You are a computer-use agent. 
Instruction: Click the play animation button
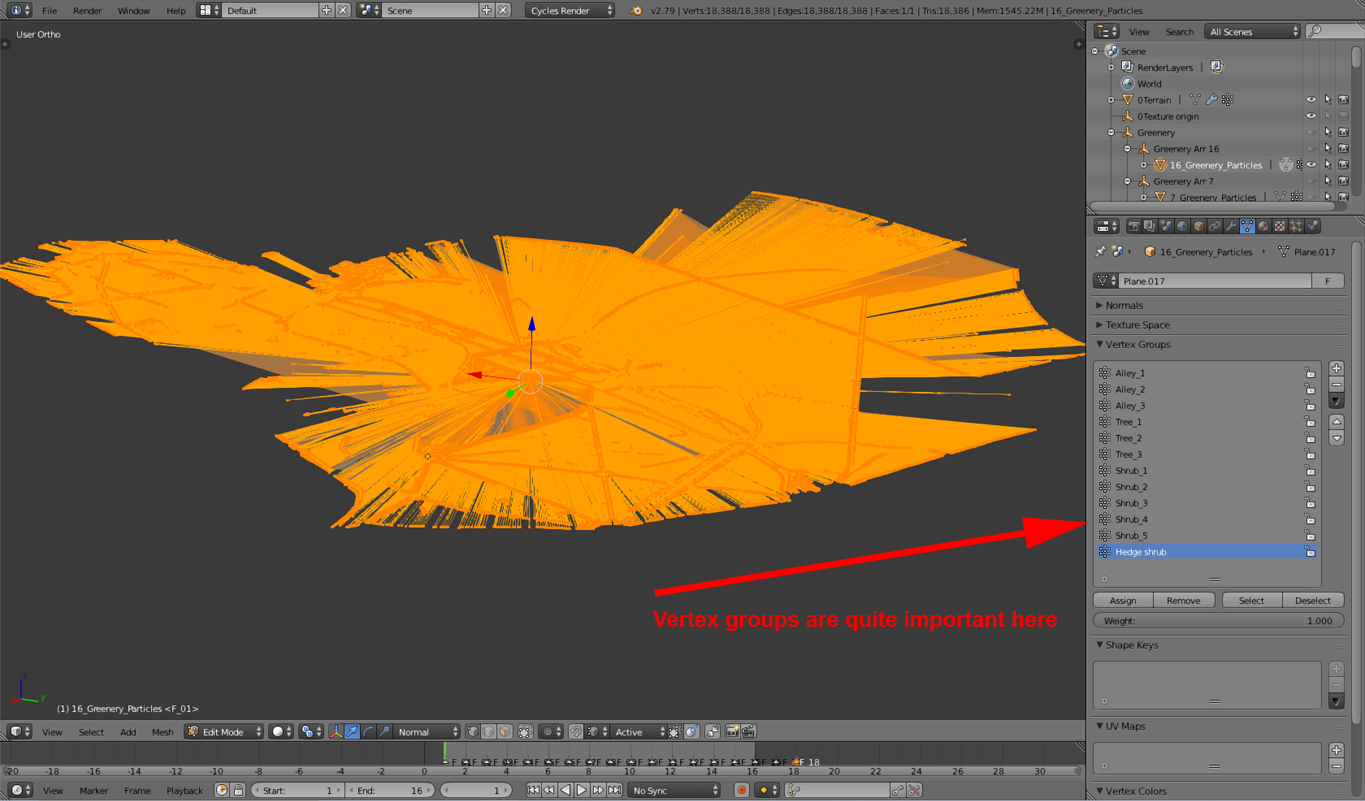(x=581, y=790)
